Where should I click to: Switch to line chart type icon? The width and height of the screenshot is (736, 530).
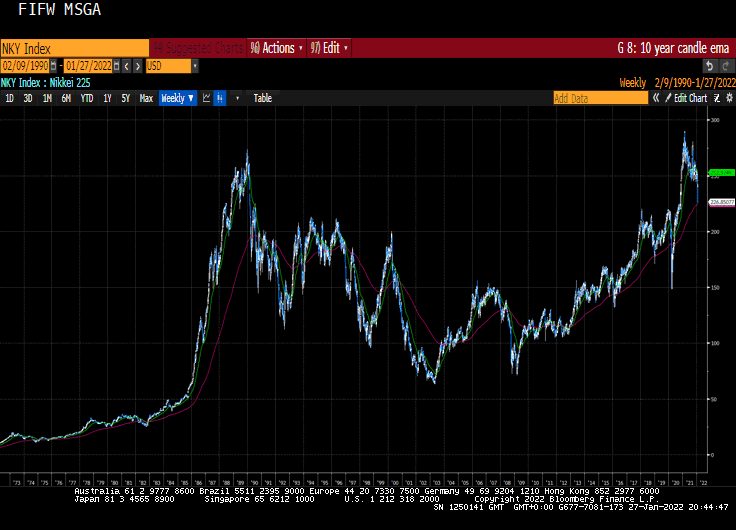[207, 98]
